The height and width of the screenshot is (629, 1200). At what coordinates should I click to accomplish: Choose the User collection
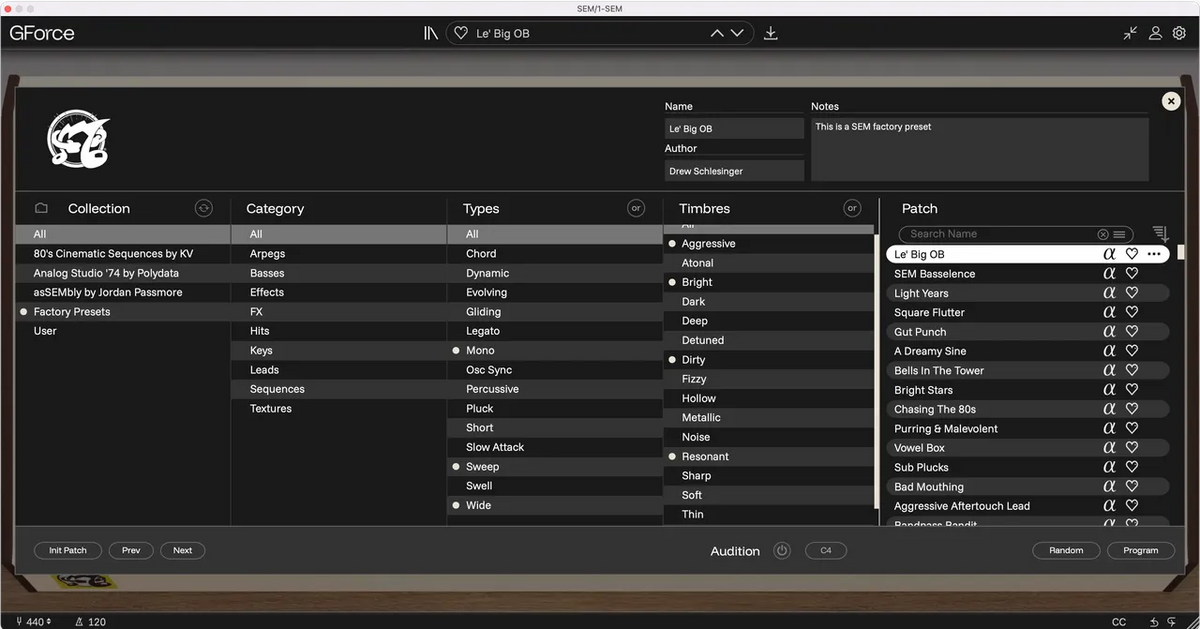tap(123, 331)
